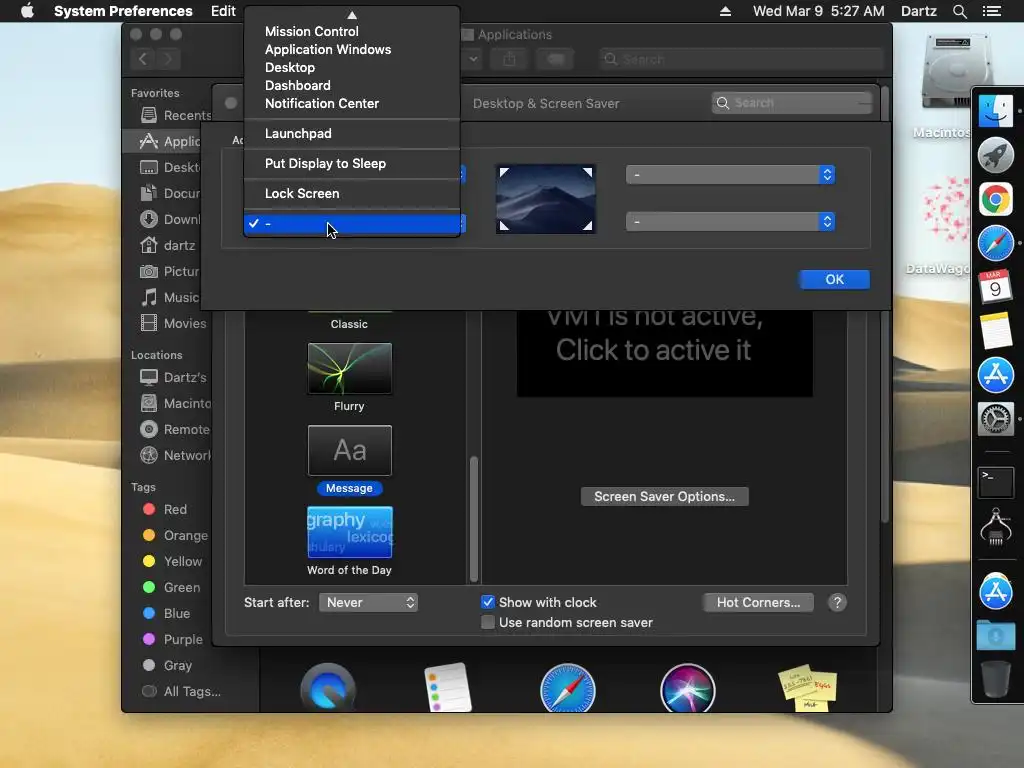Open Recents in Finder sidebar
The image size is (1024, 768).
175,115
